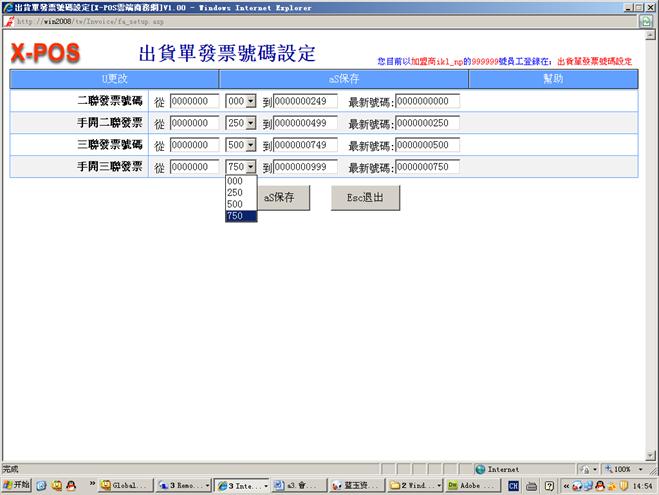
Task: Open the 100% zoom level control
Action: pos(621,468)
